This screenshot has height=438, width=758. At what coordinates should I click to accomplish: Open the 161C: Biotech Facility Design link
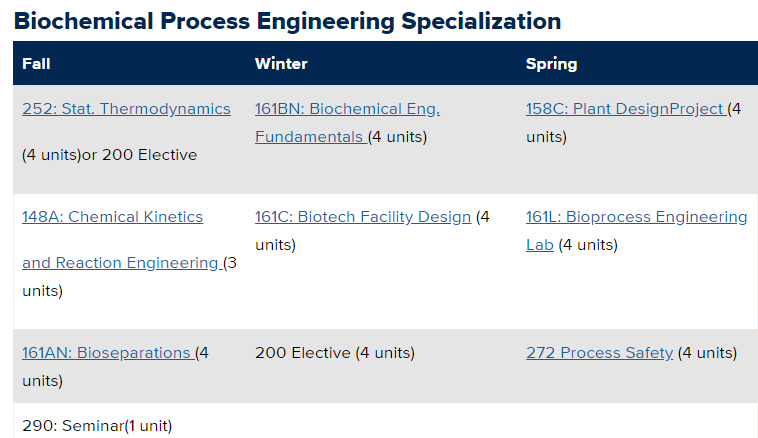(x=363, y=217)
